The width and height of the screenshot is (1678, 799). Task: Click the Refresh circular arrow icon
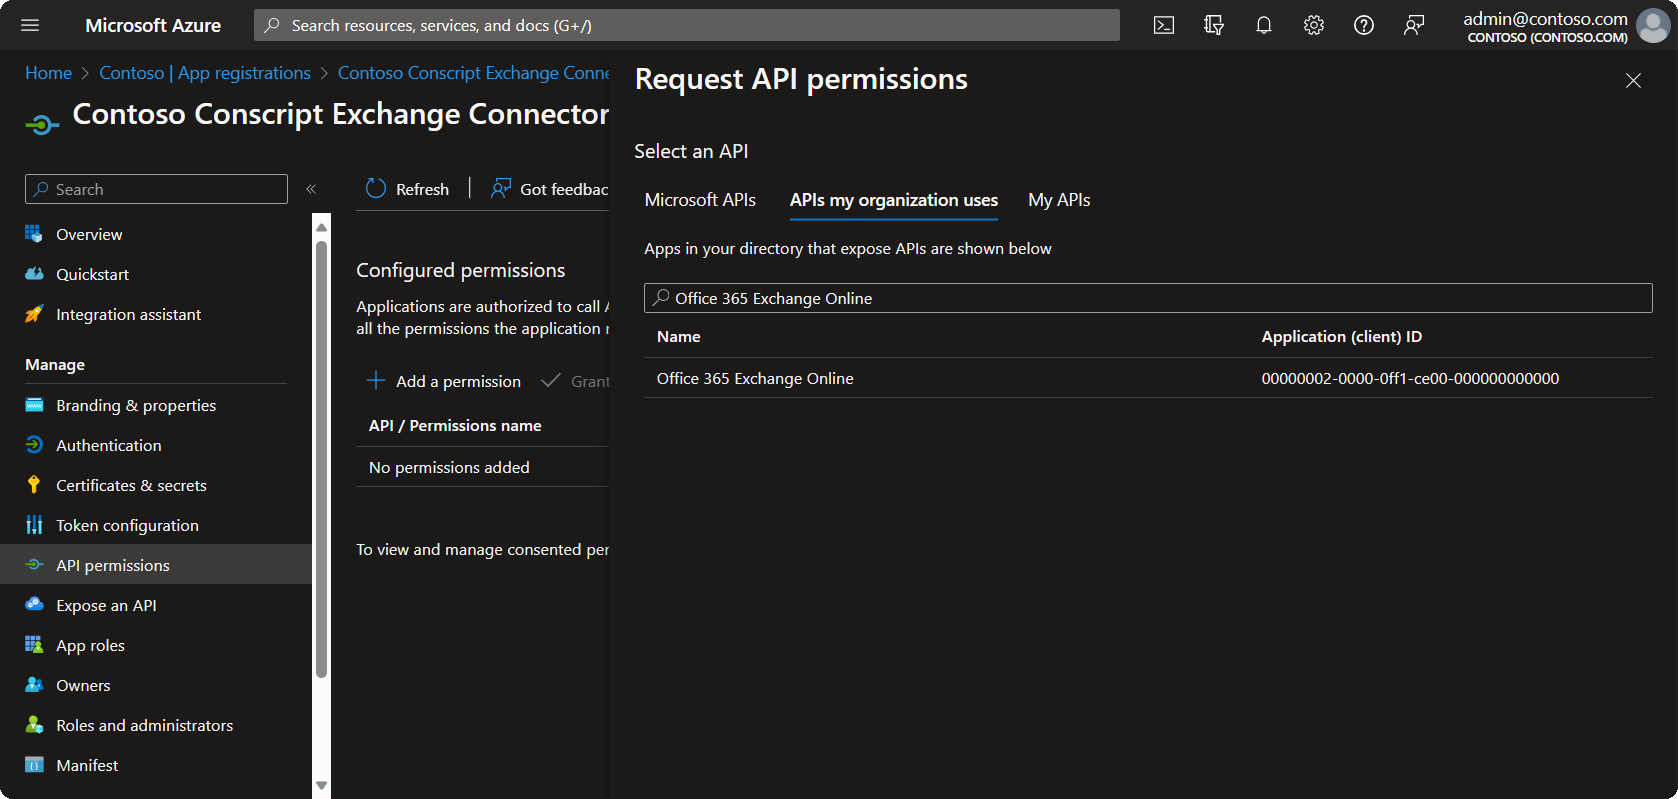(x=376, y=189)
